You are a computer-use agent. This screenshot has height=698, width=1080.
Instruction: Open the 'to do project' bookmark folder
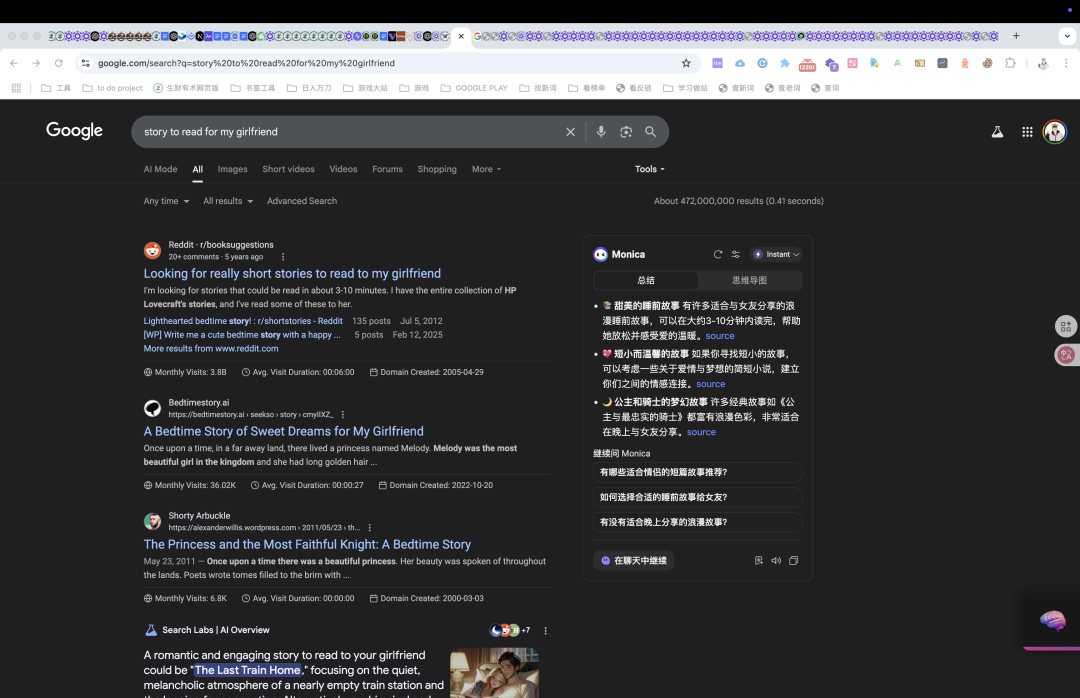(112, 88)
